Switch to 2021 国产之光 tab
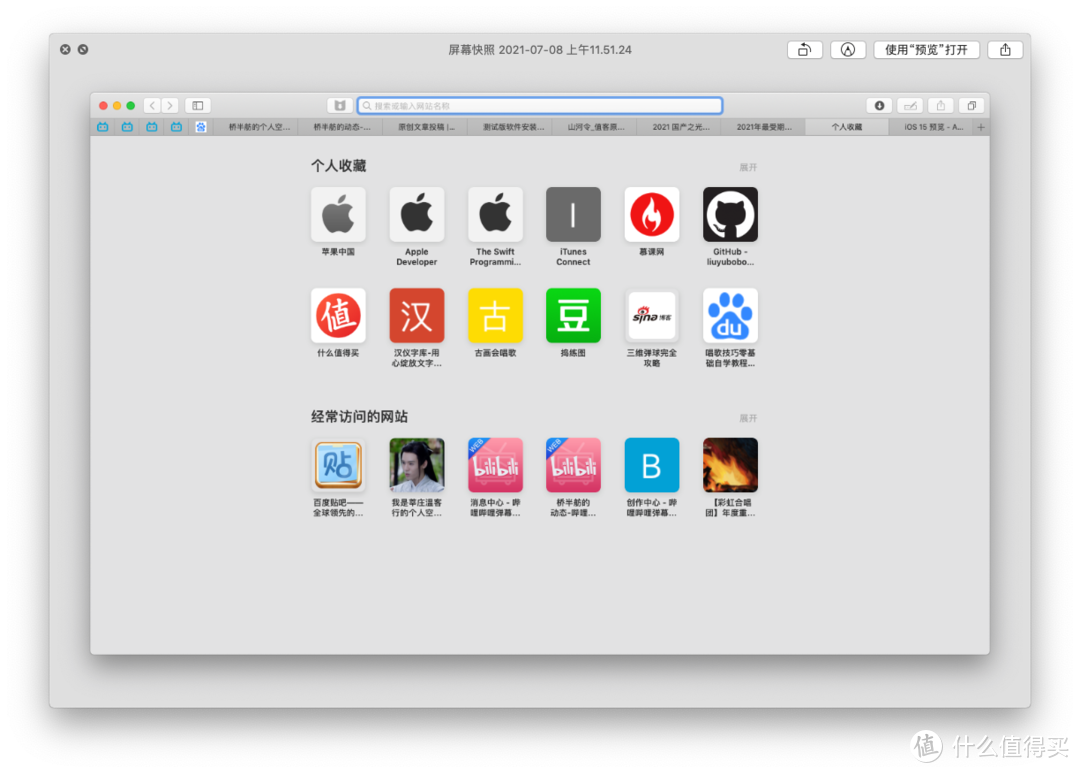This screenshot has width=1080, height=773. [681, 127]
